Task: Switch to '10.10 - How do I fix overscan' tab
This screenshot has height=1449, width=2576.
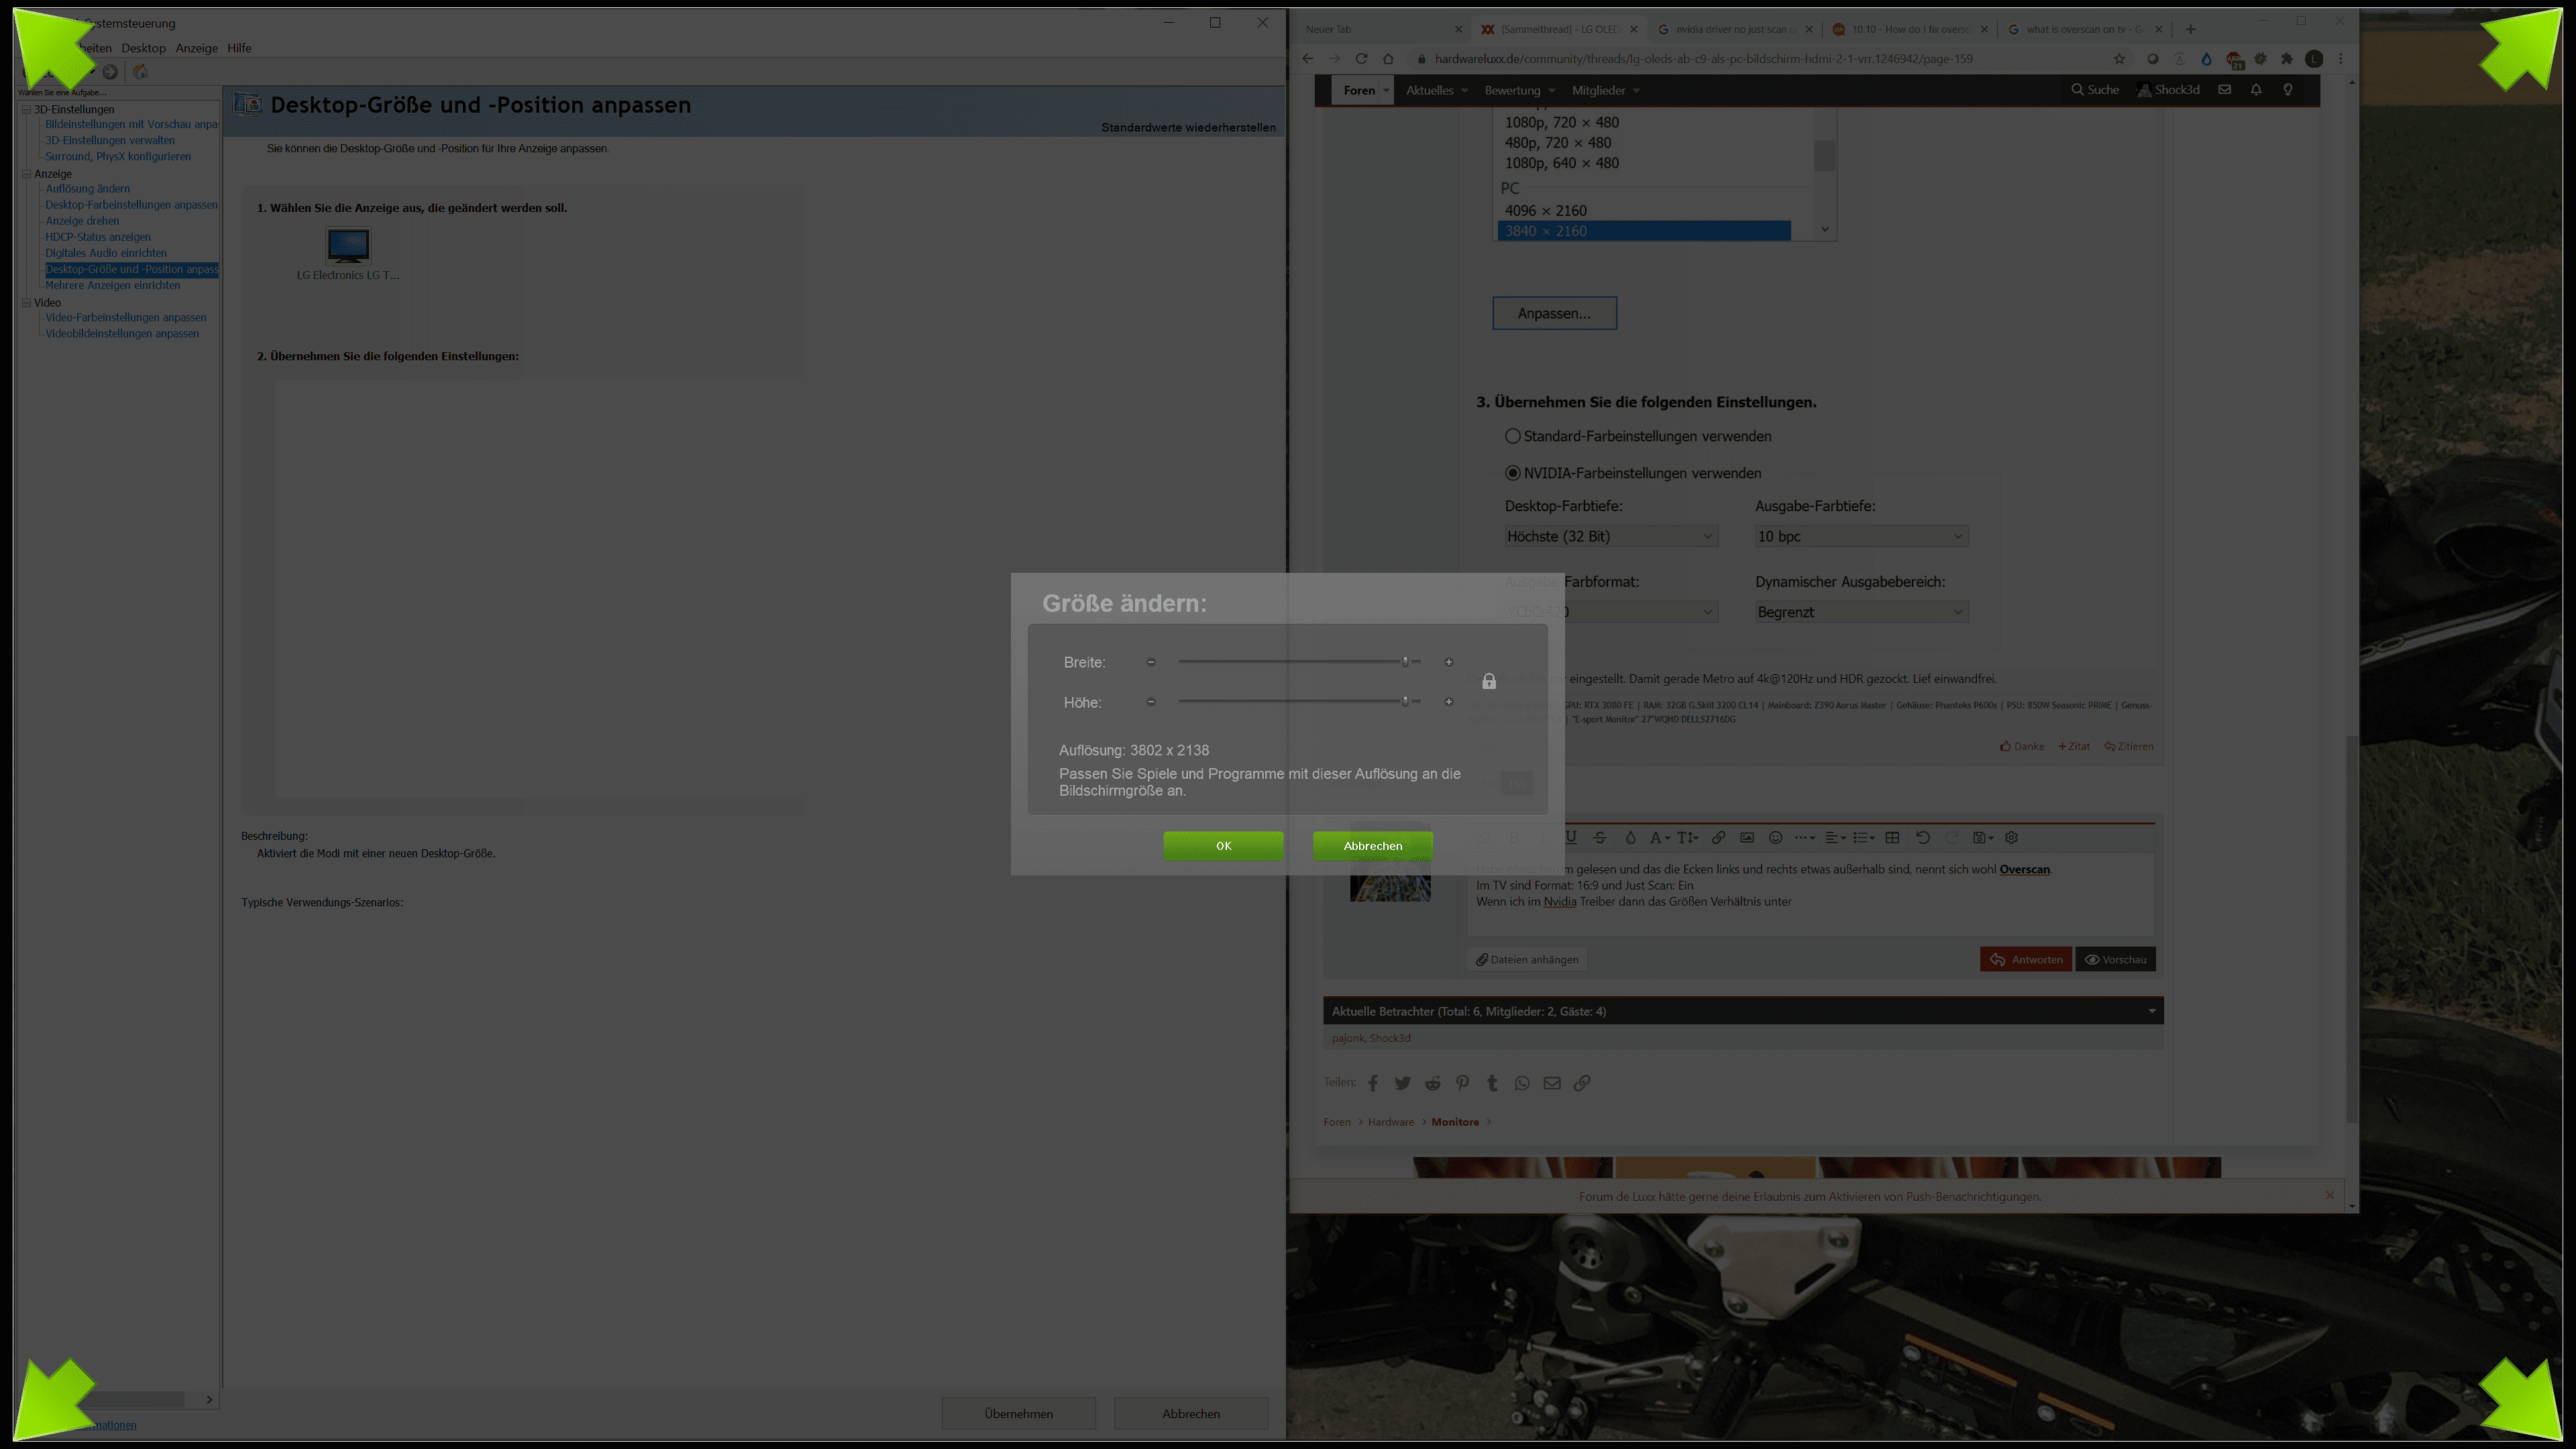Action: (x=1910, y=29)
